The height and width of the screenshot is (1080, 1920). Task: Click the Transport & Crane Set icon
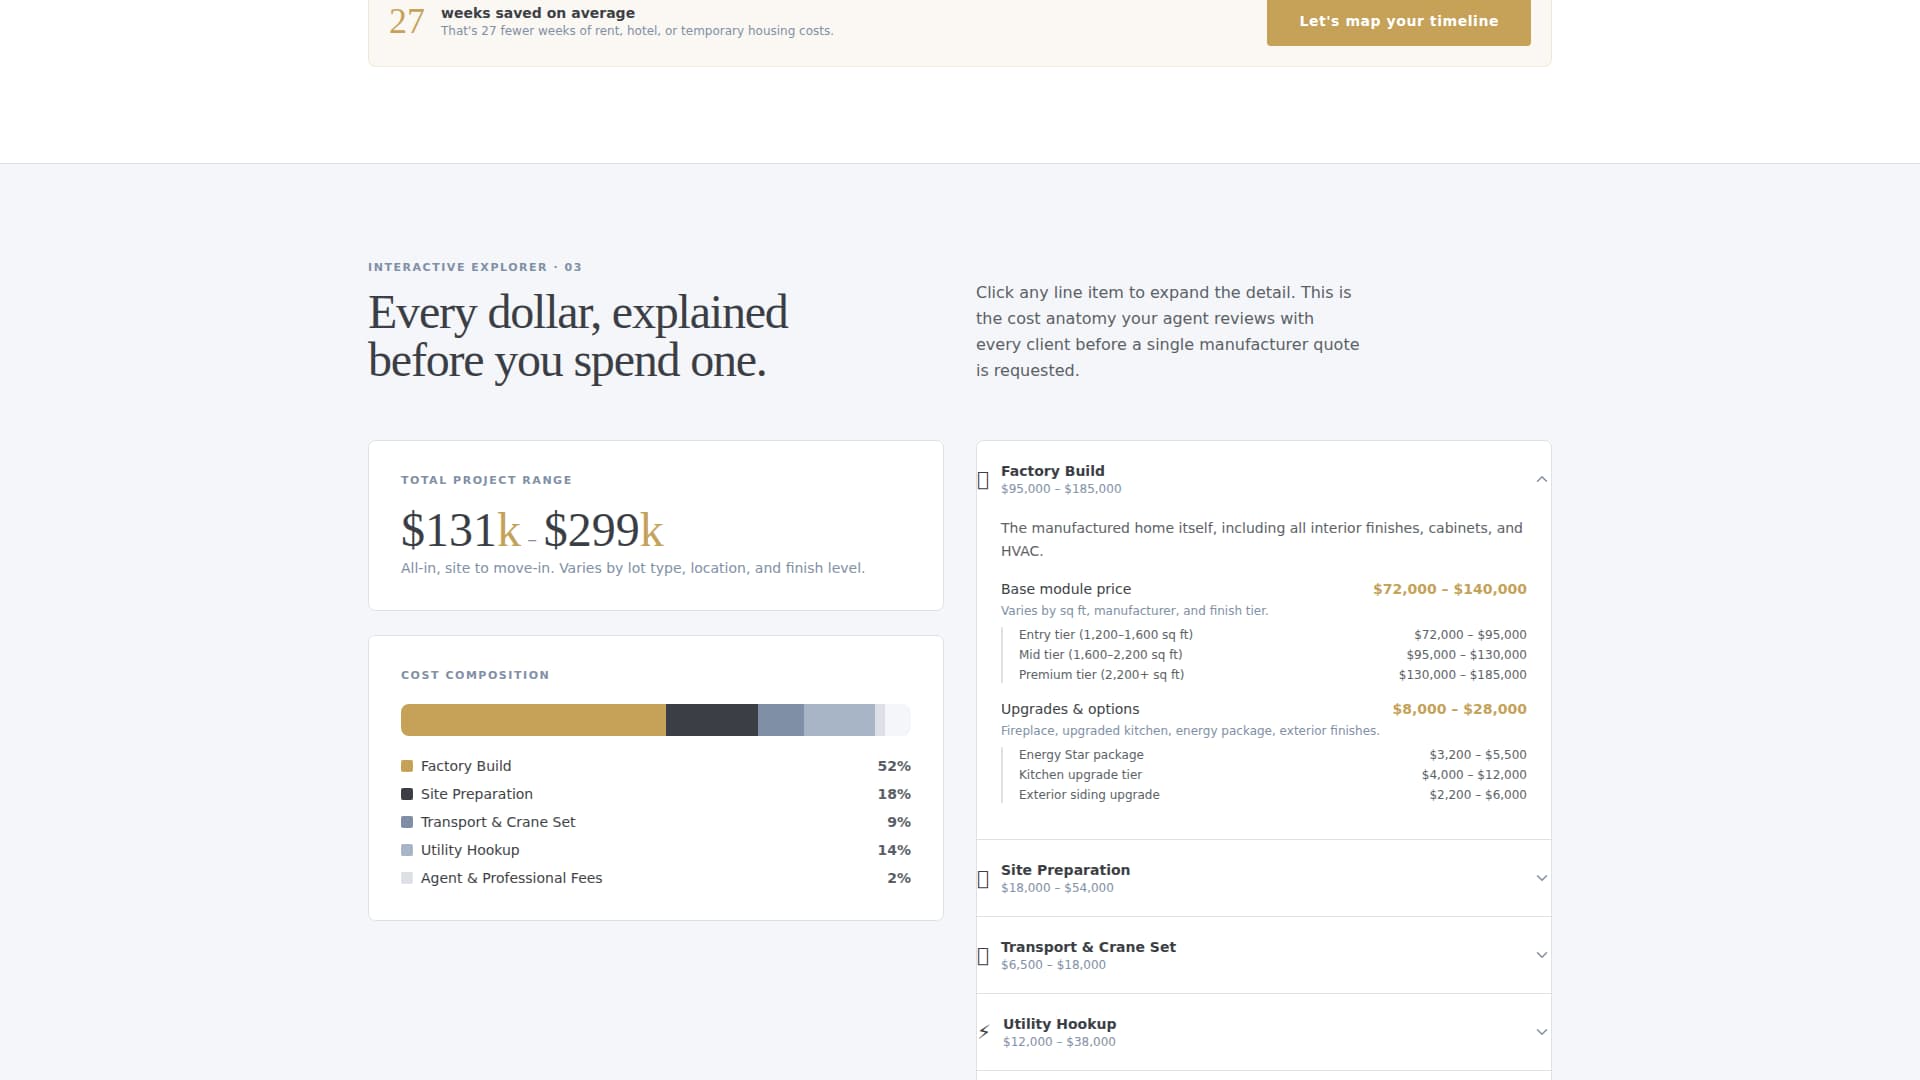pos(984,955)
